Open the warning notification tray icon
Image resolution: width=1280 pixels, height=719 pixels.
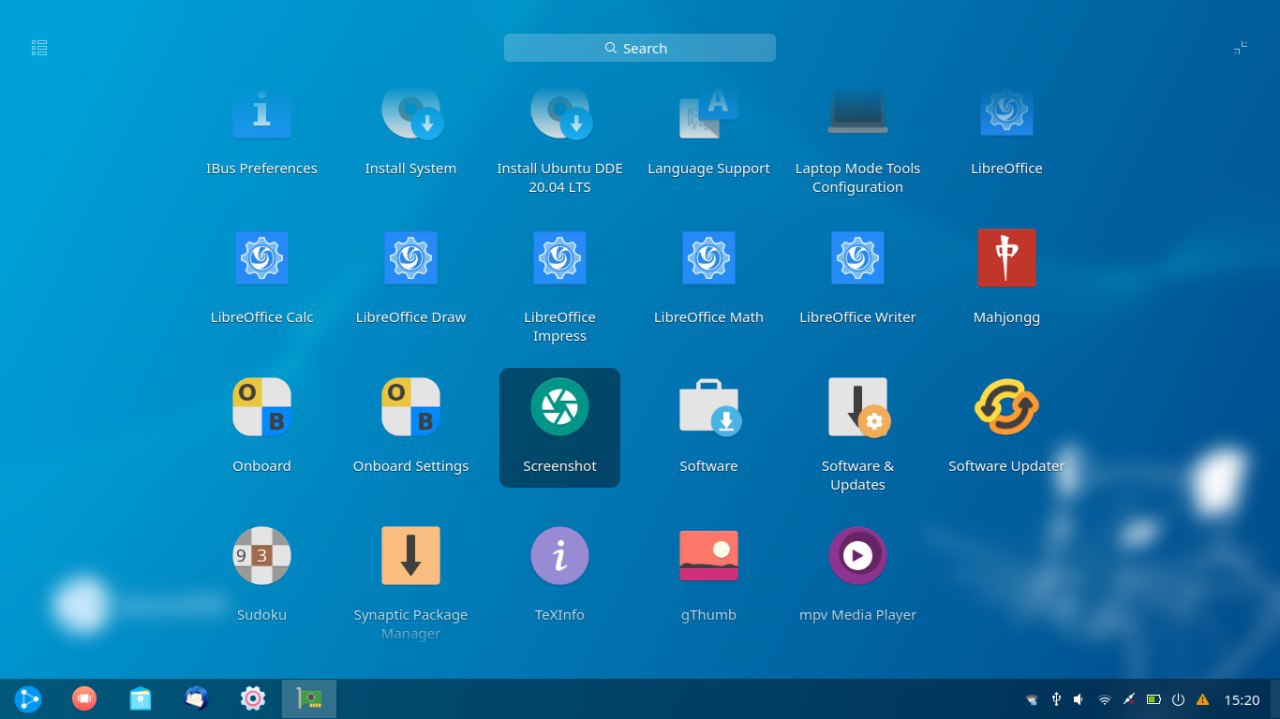point(1202,700)
